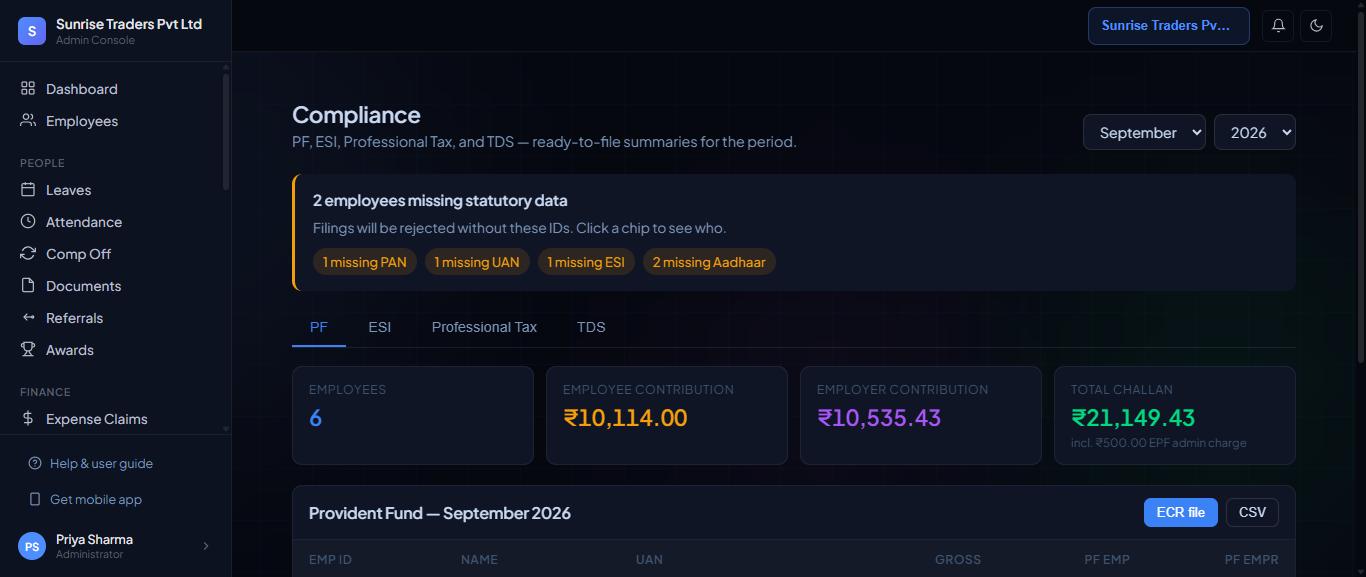Open Attendance clock icon
Viewport: 1366px width, 577px height.
coord(28,222)
